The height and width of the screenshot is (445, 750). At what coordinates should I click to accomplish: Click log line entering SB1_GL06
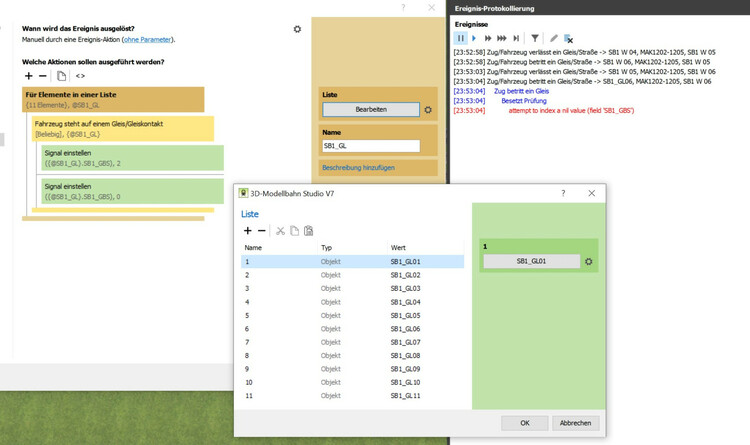pos(582,81)
